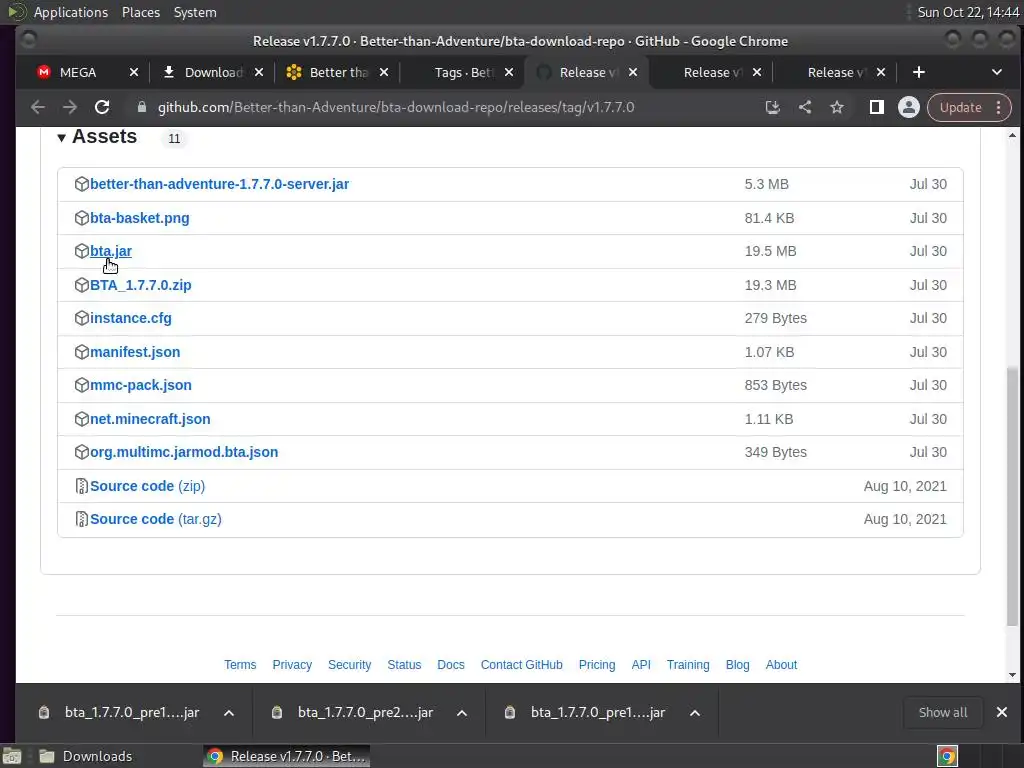
Task: Download Source code (zip)
Action: tap(148, 486)
